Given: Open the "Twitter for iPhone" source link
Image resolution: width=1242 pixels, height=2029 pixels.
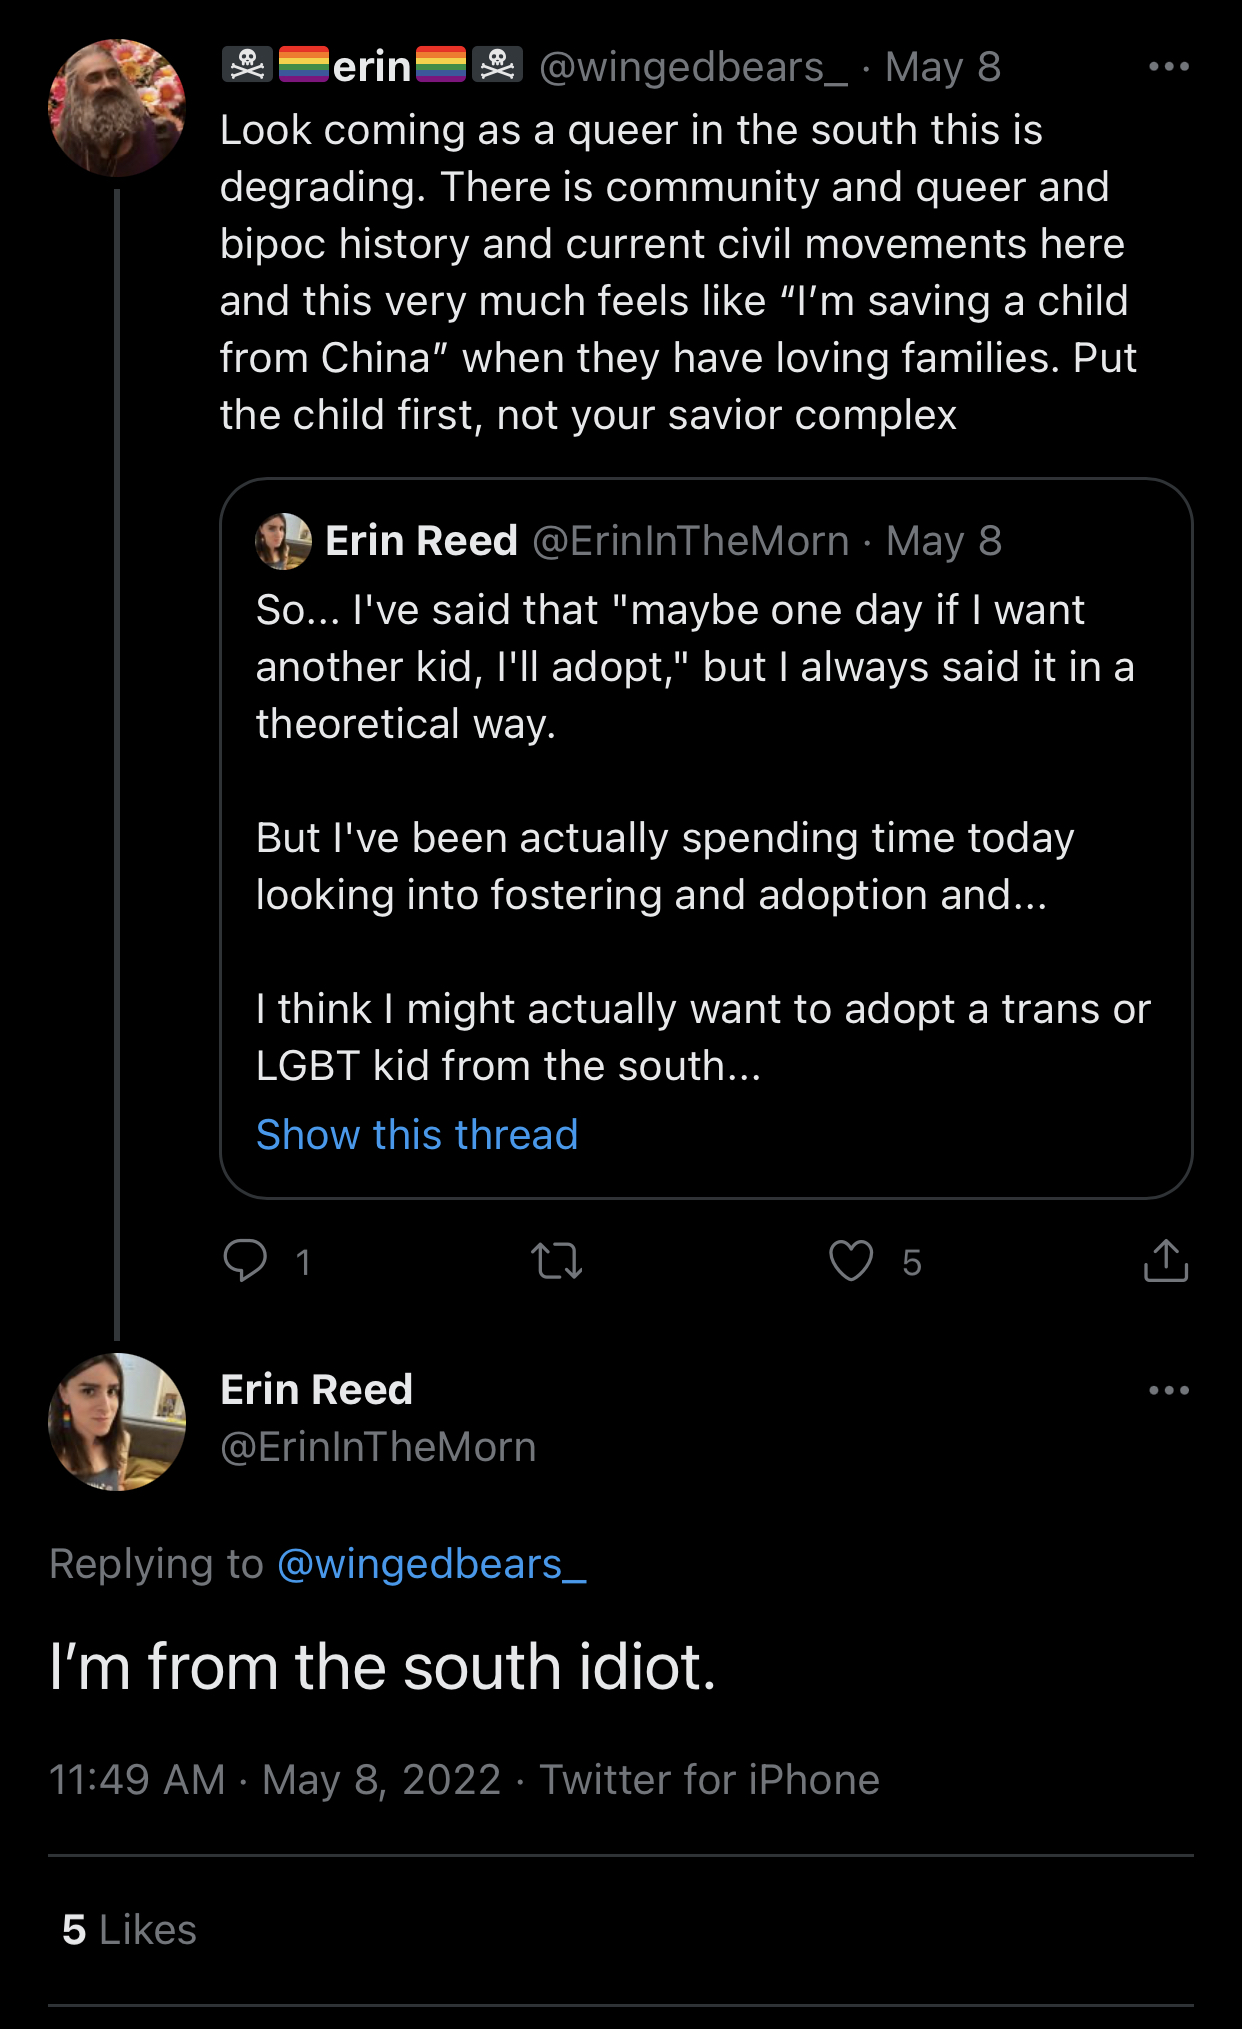Looking at the screenshot, I should pyautogui.click(x=709, y=1780).
